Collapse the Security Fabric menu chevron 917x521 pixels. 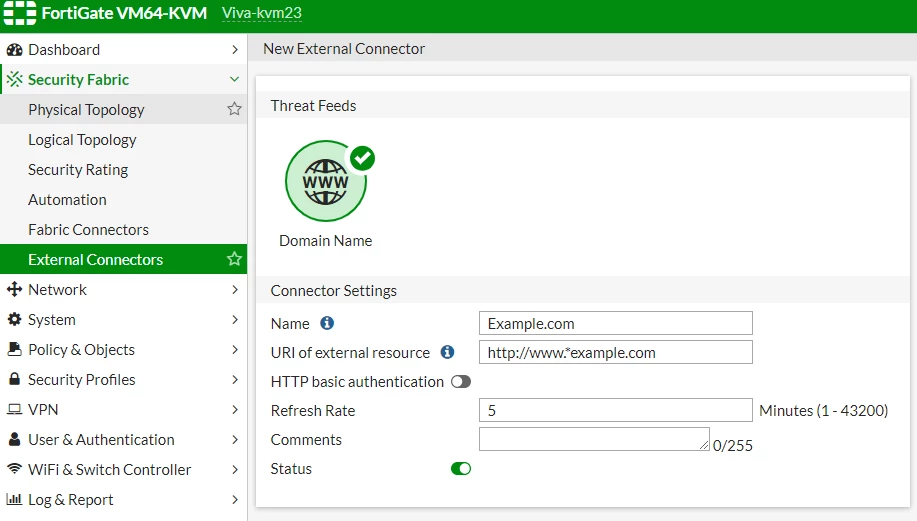coord(235,79)
